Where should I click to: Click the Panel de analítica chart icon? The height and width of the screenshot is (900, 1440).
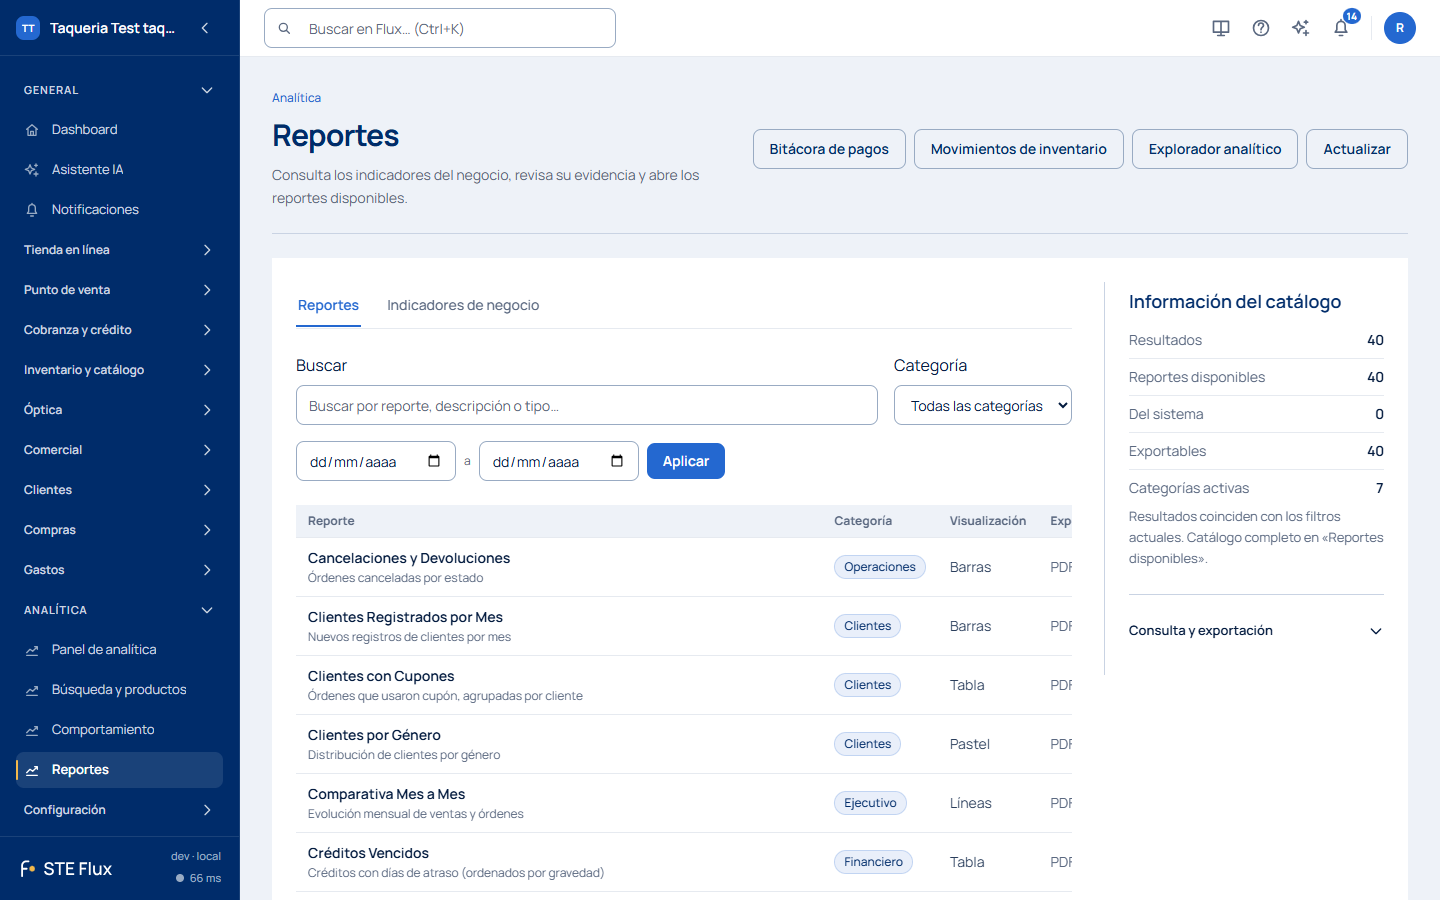(x=32, y=650)
